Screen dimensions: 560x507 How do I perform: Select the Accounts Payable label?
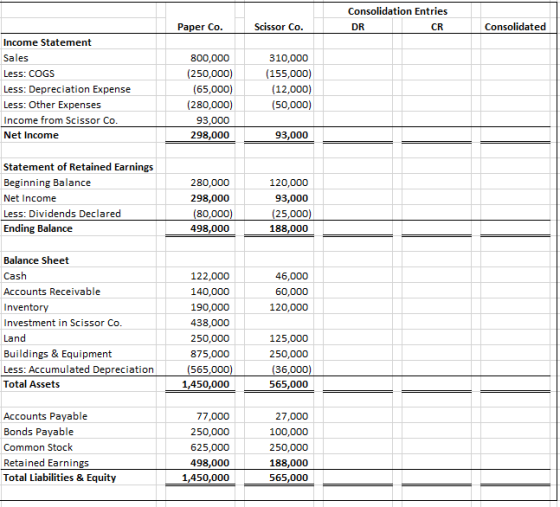[45, 416]
